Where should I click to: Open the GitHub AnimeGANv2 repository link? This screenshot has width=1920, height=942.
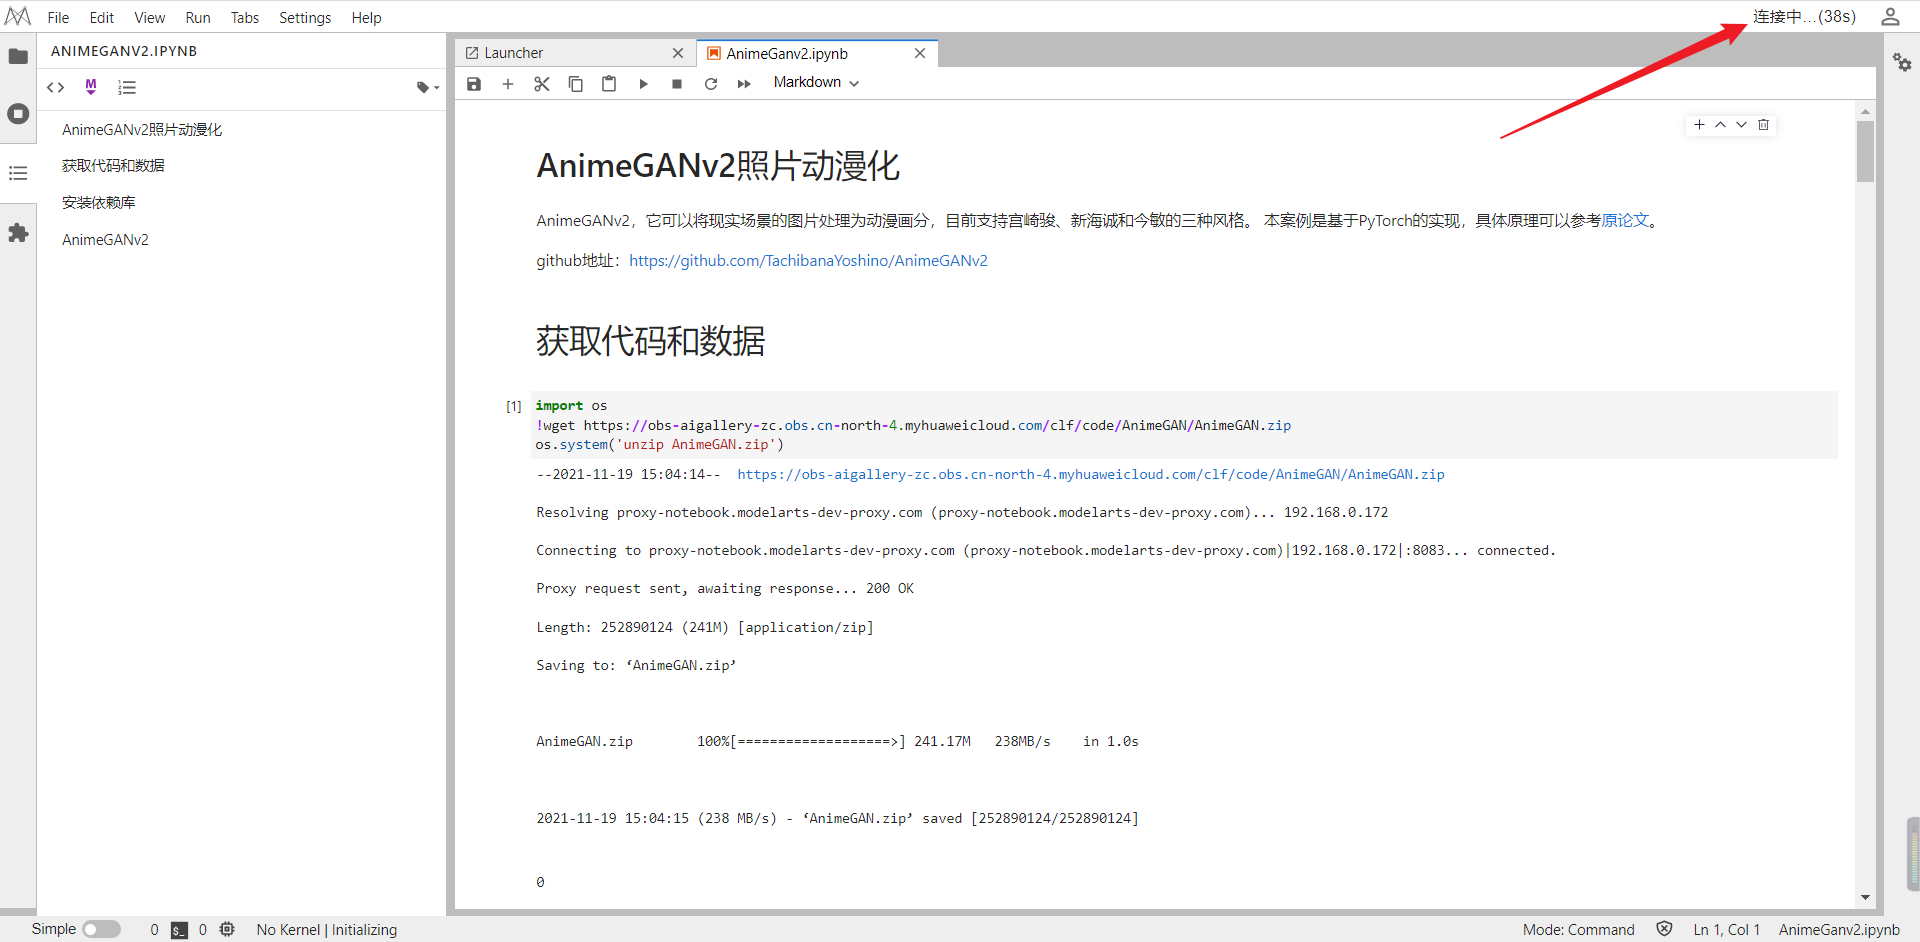pyautogui.click(x=808, y=261)
